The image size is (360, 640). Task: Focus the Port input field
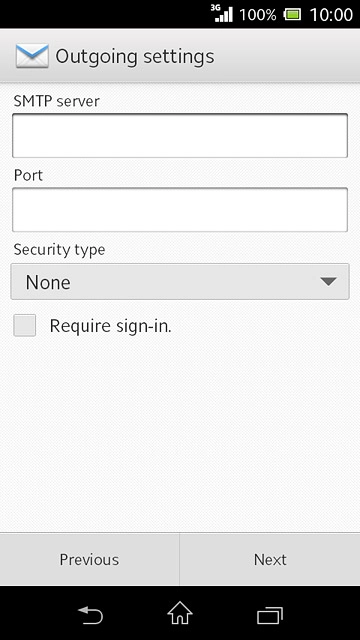[x=180, y=210]
